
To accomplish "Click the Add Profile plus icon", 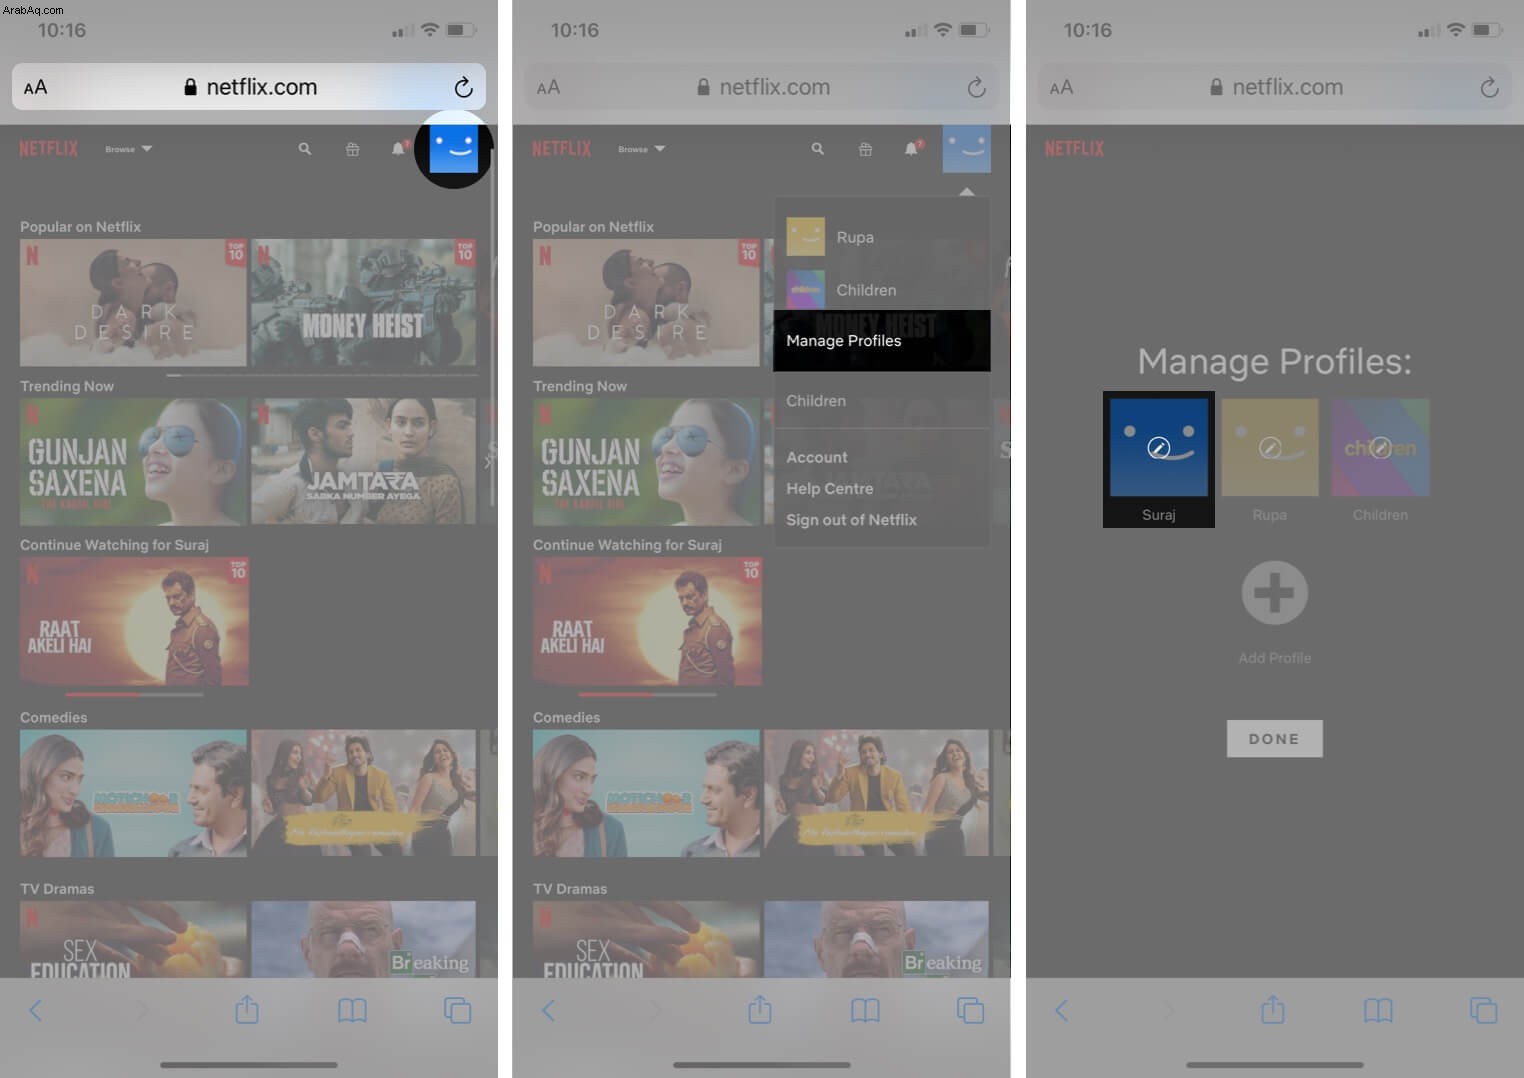I will pyautogui.click(x=1274, y=593).
